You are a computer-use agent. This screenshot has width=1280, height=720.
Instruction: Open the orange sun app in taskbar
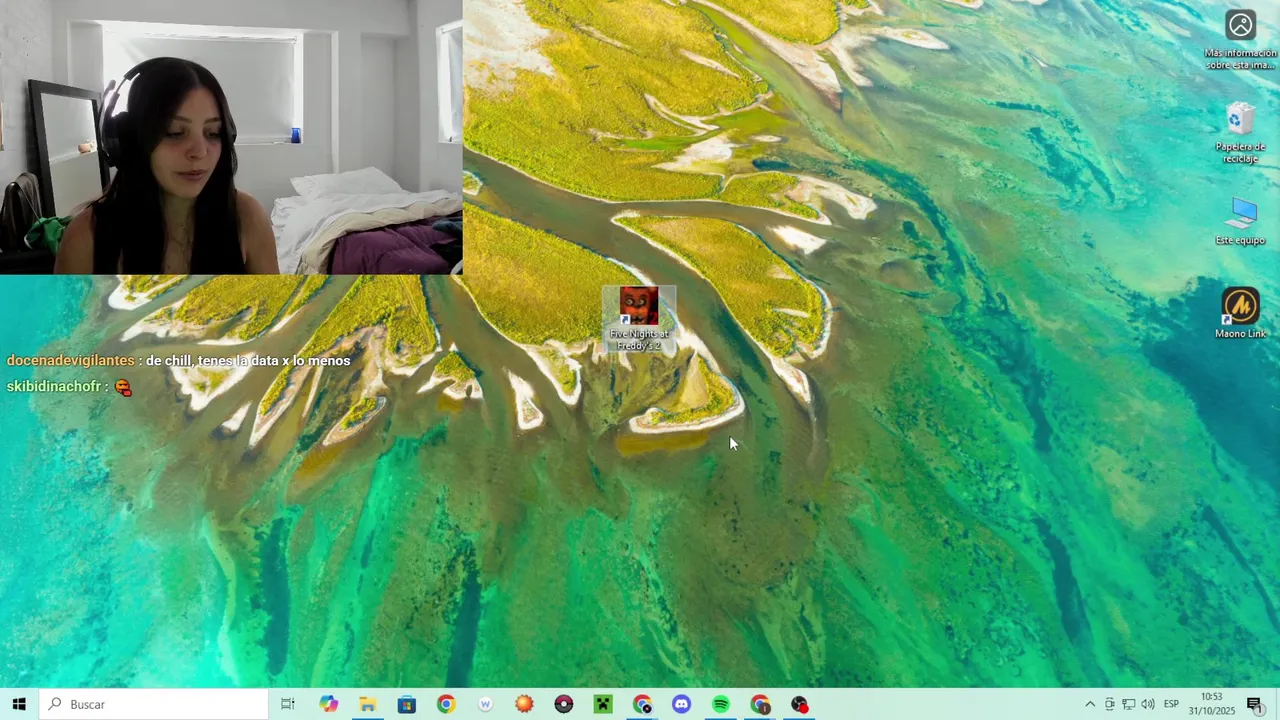click(x=524, y=704)
